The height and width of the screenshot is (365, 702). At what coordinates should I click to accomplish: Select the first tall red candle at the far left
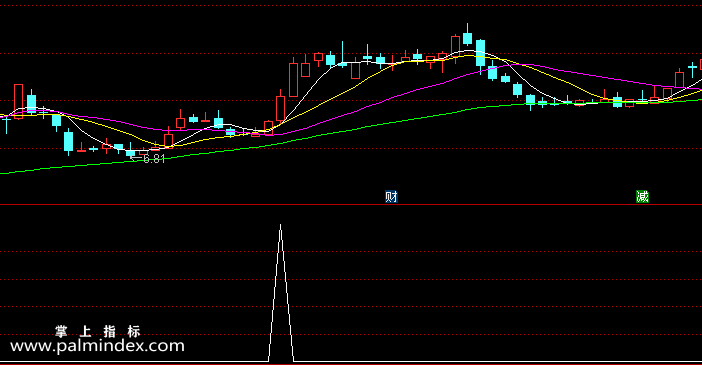coord(18,101)
